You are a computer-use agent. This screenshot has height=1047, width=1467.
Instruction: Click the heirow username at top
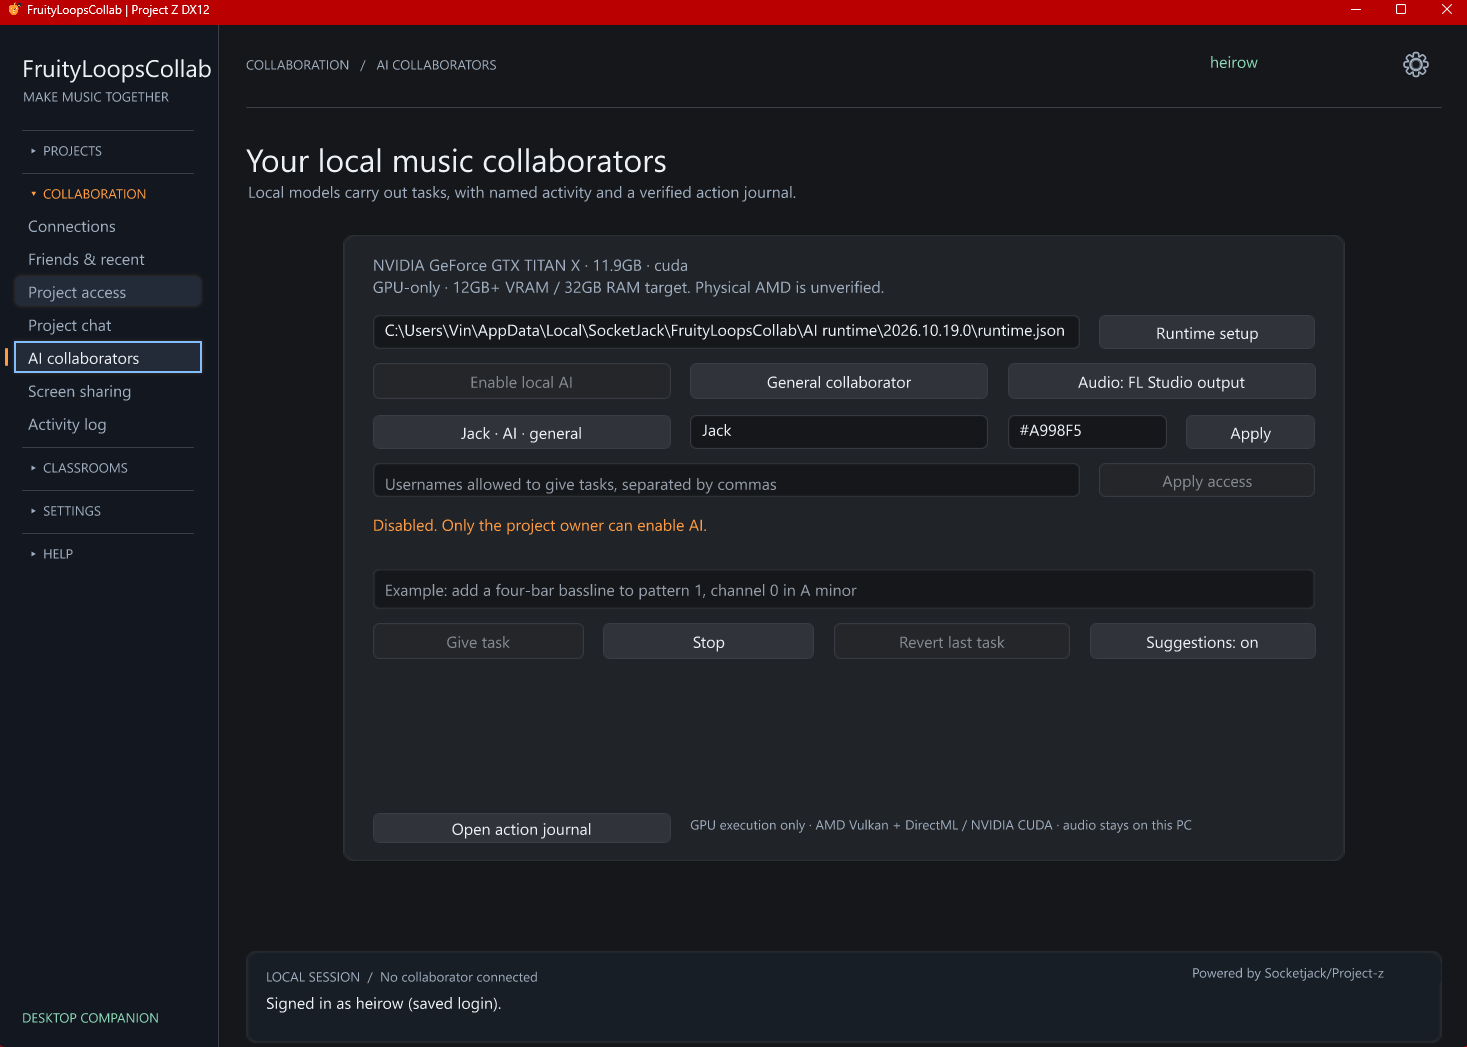1234,63
